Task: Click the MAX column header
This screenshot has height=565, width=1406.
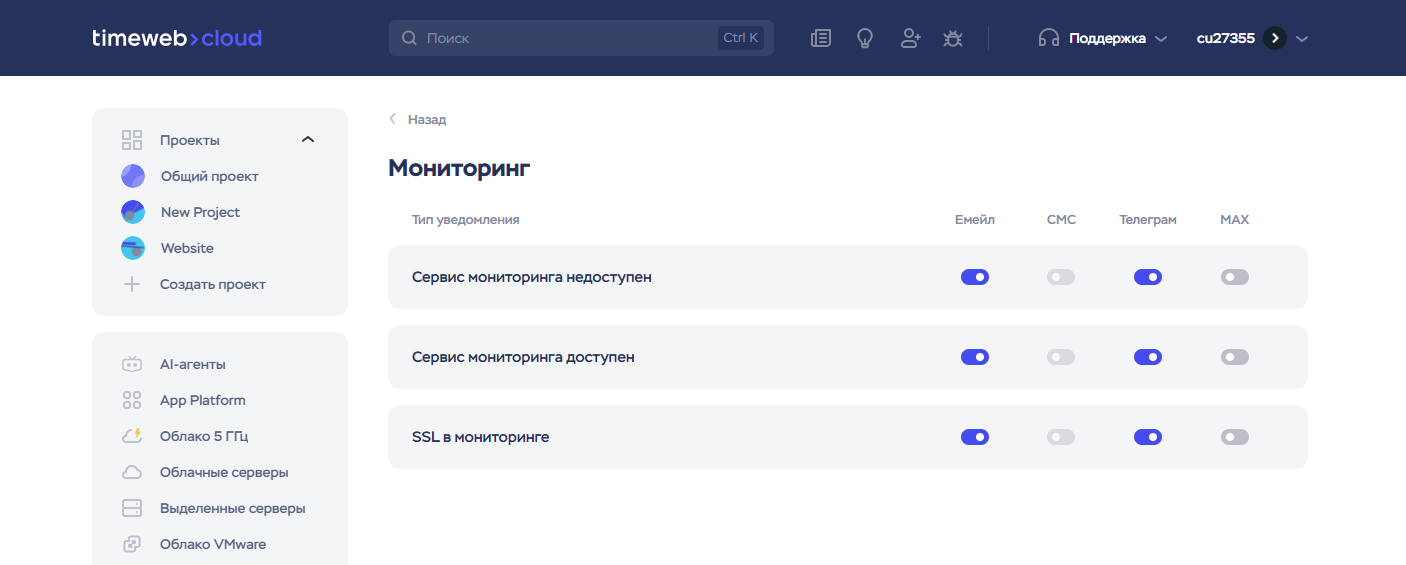Action: click(x=1235, y=219)
